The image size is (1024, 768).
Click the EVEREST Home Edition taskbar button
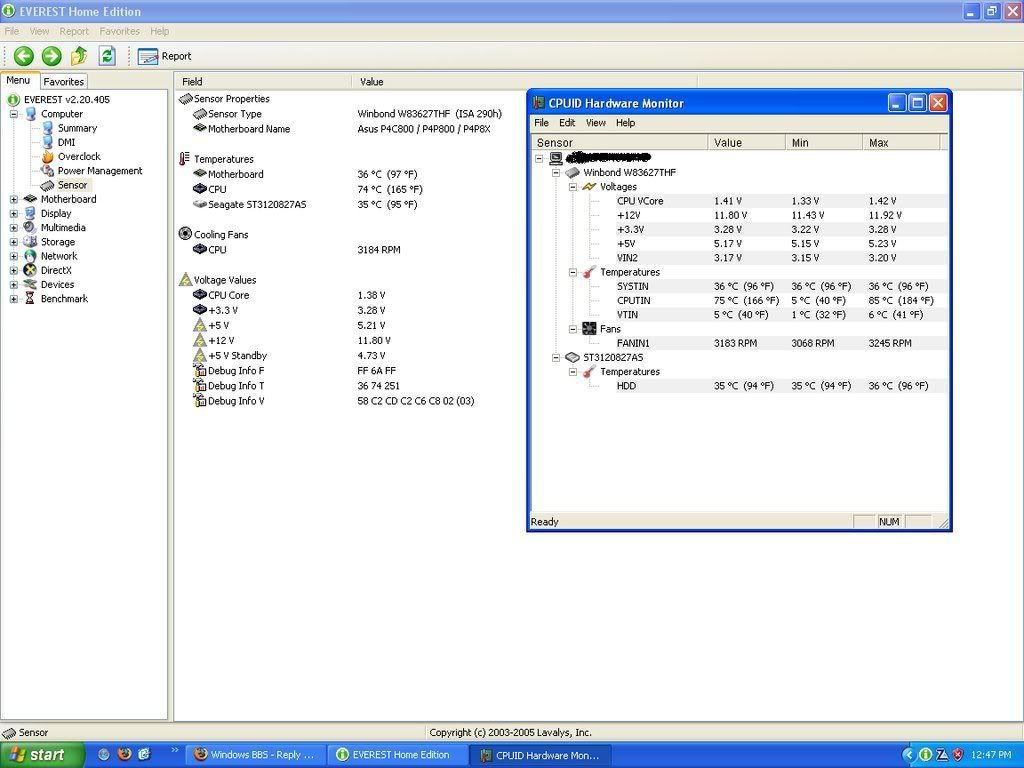pyautogui.click(x=397, y=755)
